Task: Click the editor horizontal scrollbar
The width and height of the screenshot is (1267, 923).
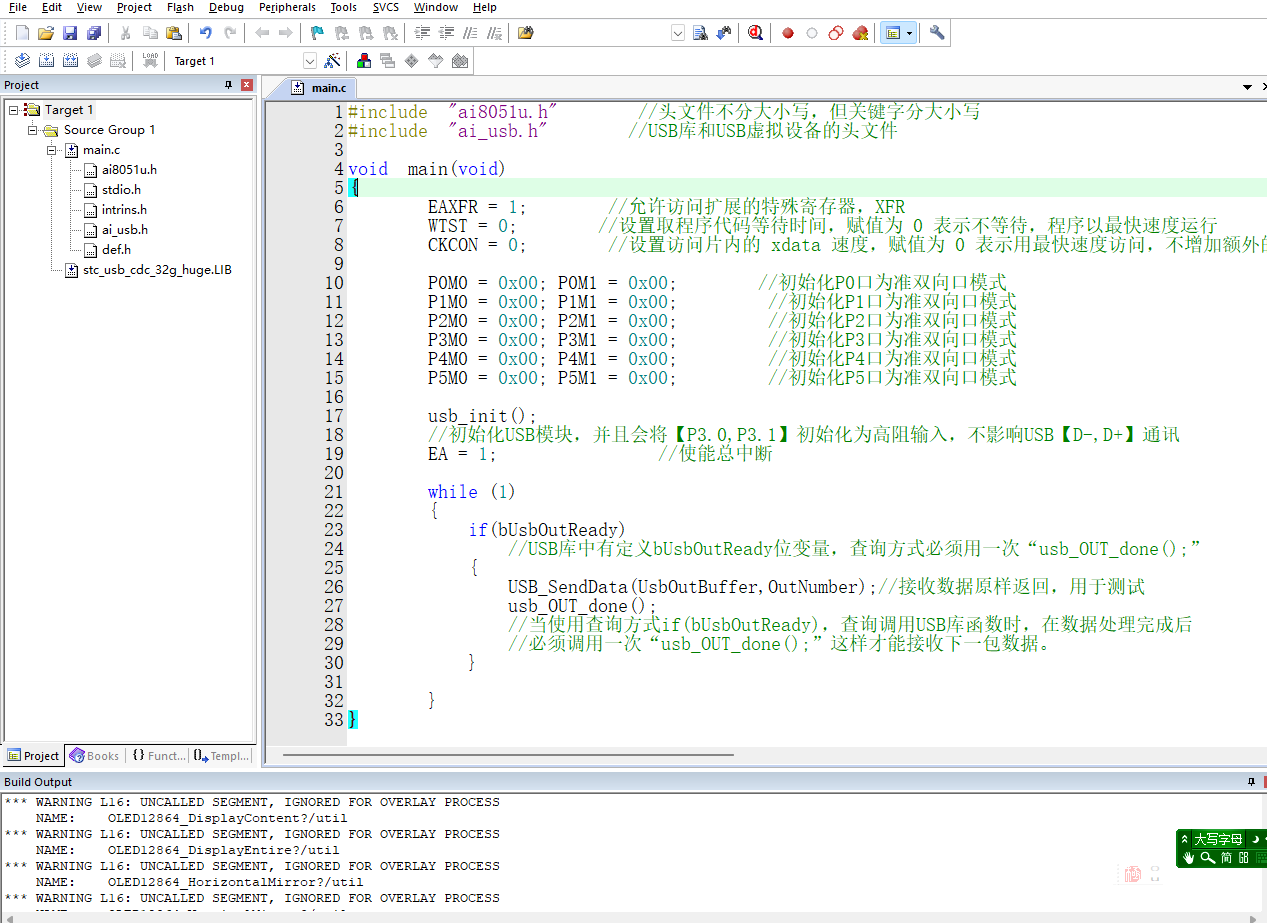Action: coord(508,755)
